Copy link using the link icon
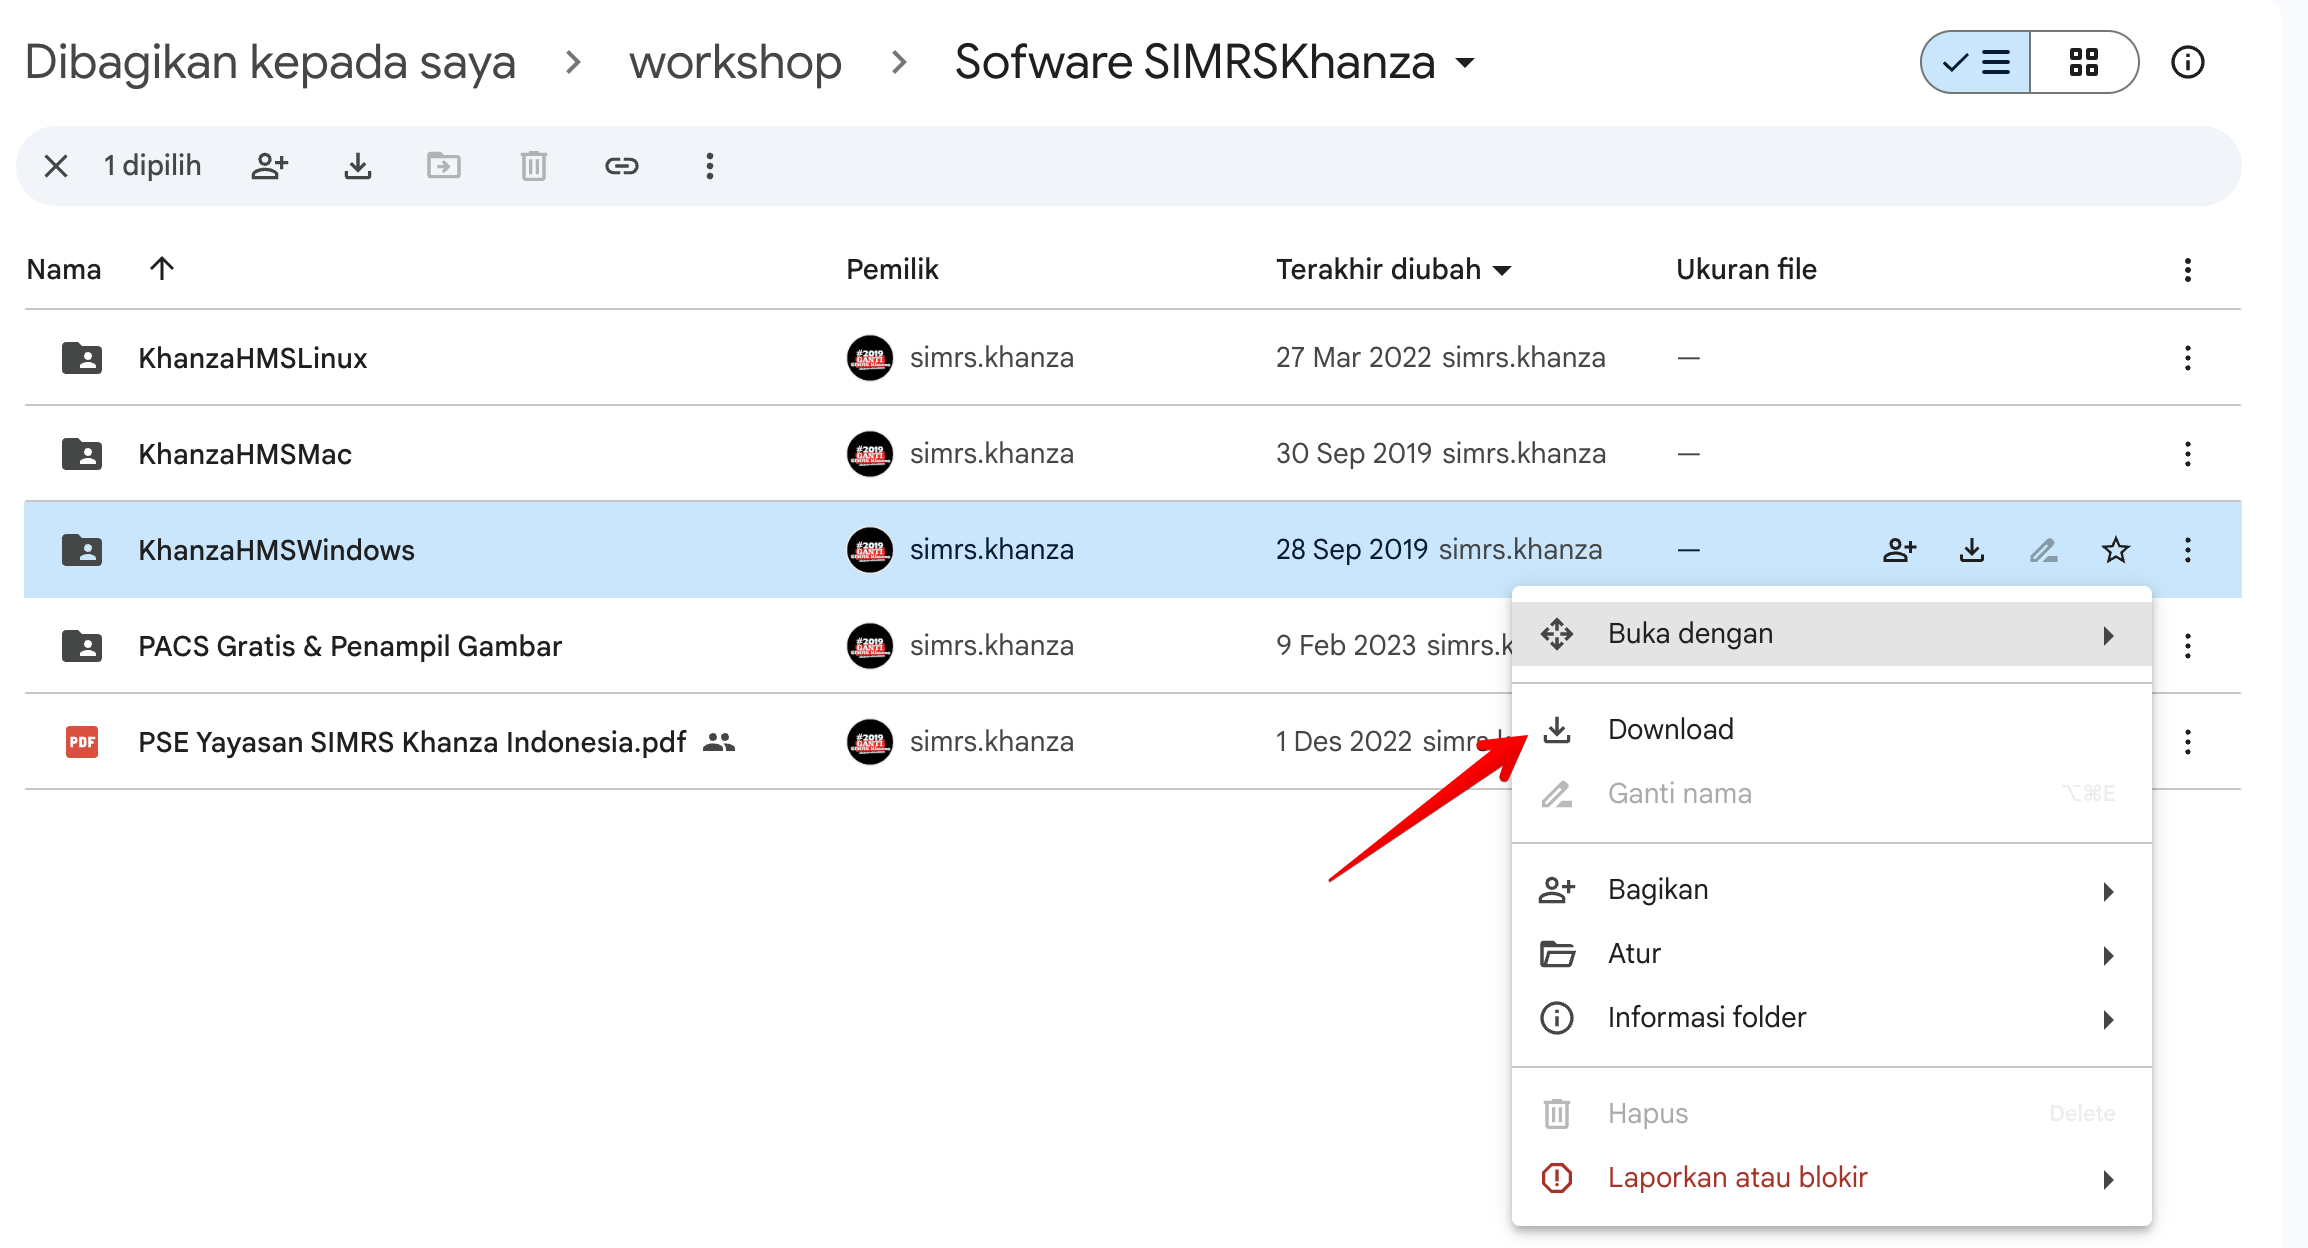The image size is (2308, 1248). pyautogui.click(x=622, y=166)
